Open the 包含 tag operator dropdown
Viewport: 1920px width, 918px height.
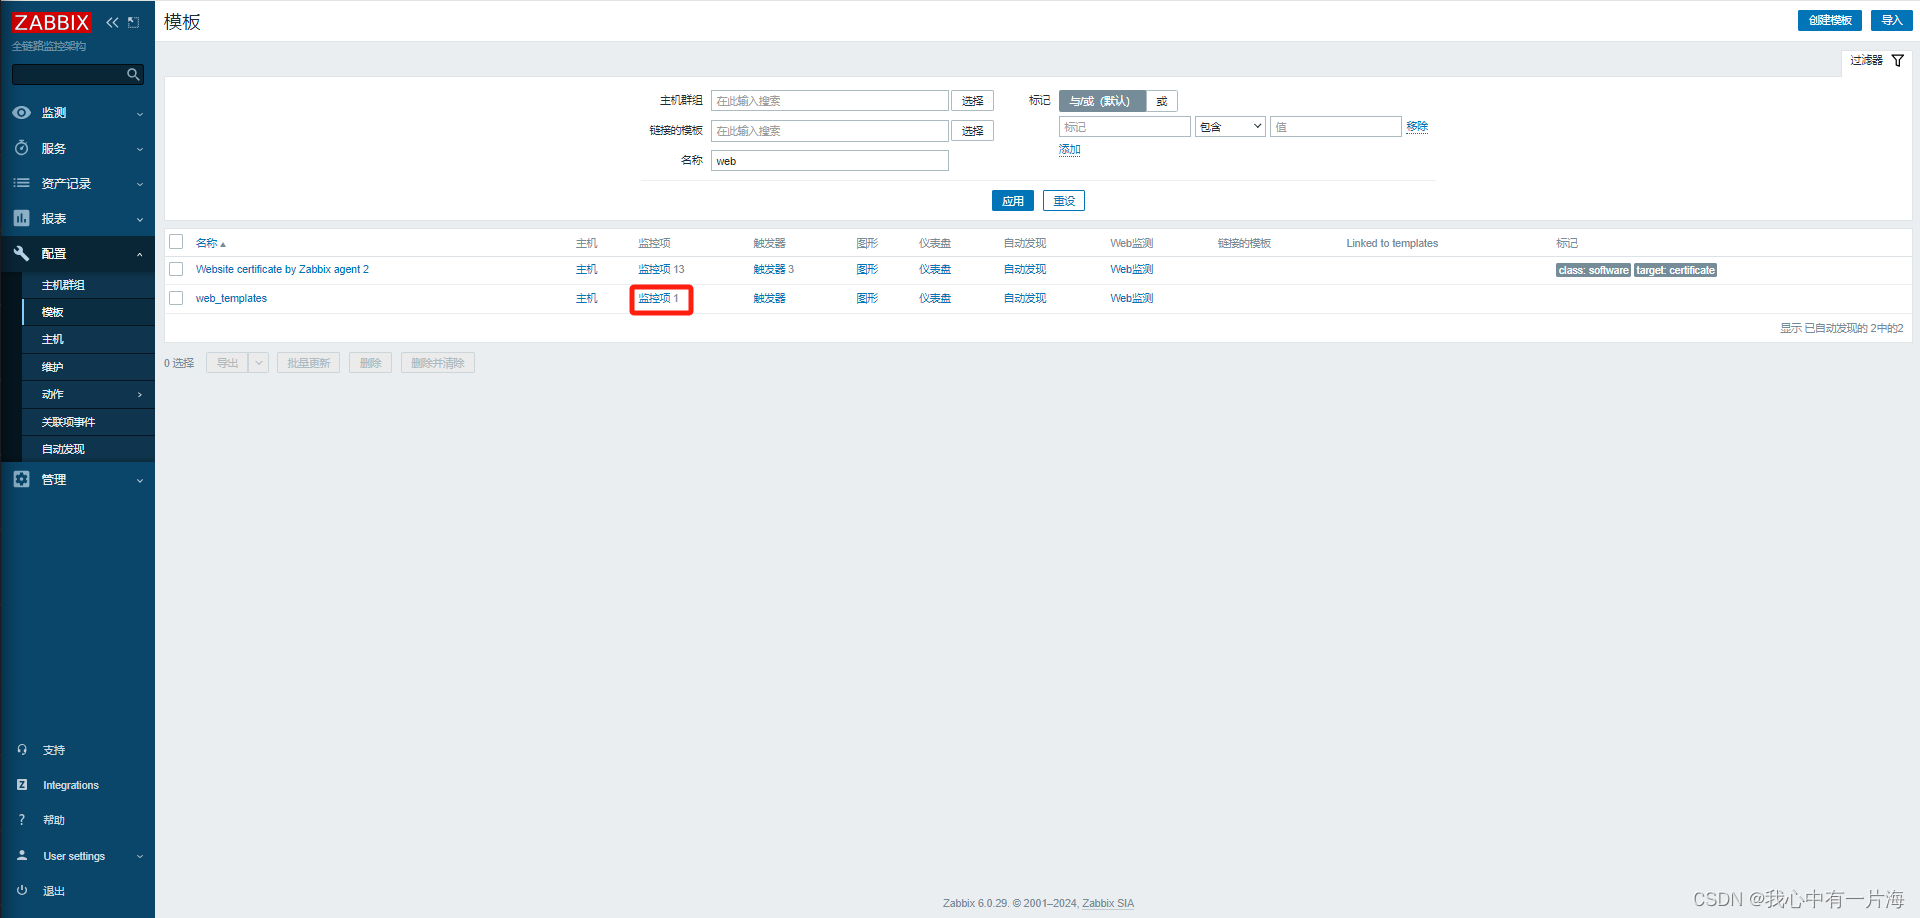pyautogui.click(x=1230, y=127)
